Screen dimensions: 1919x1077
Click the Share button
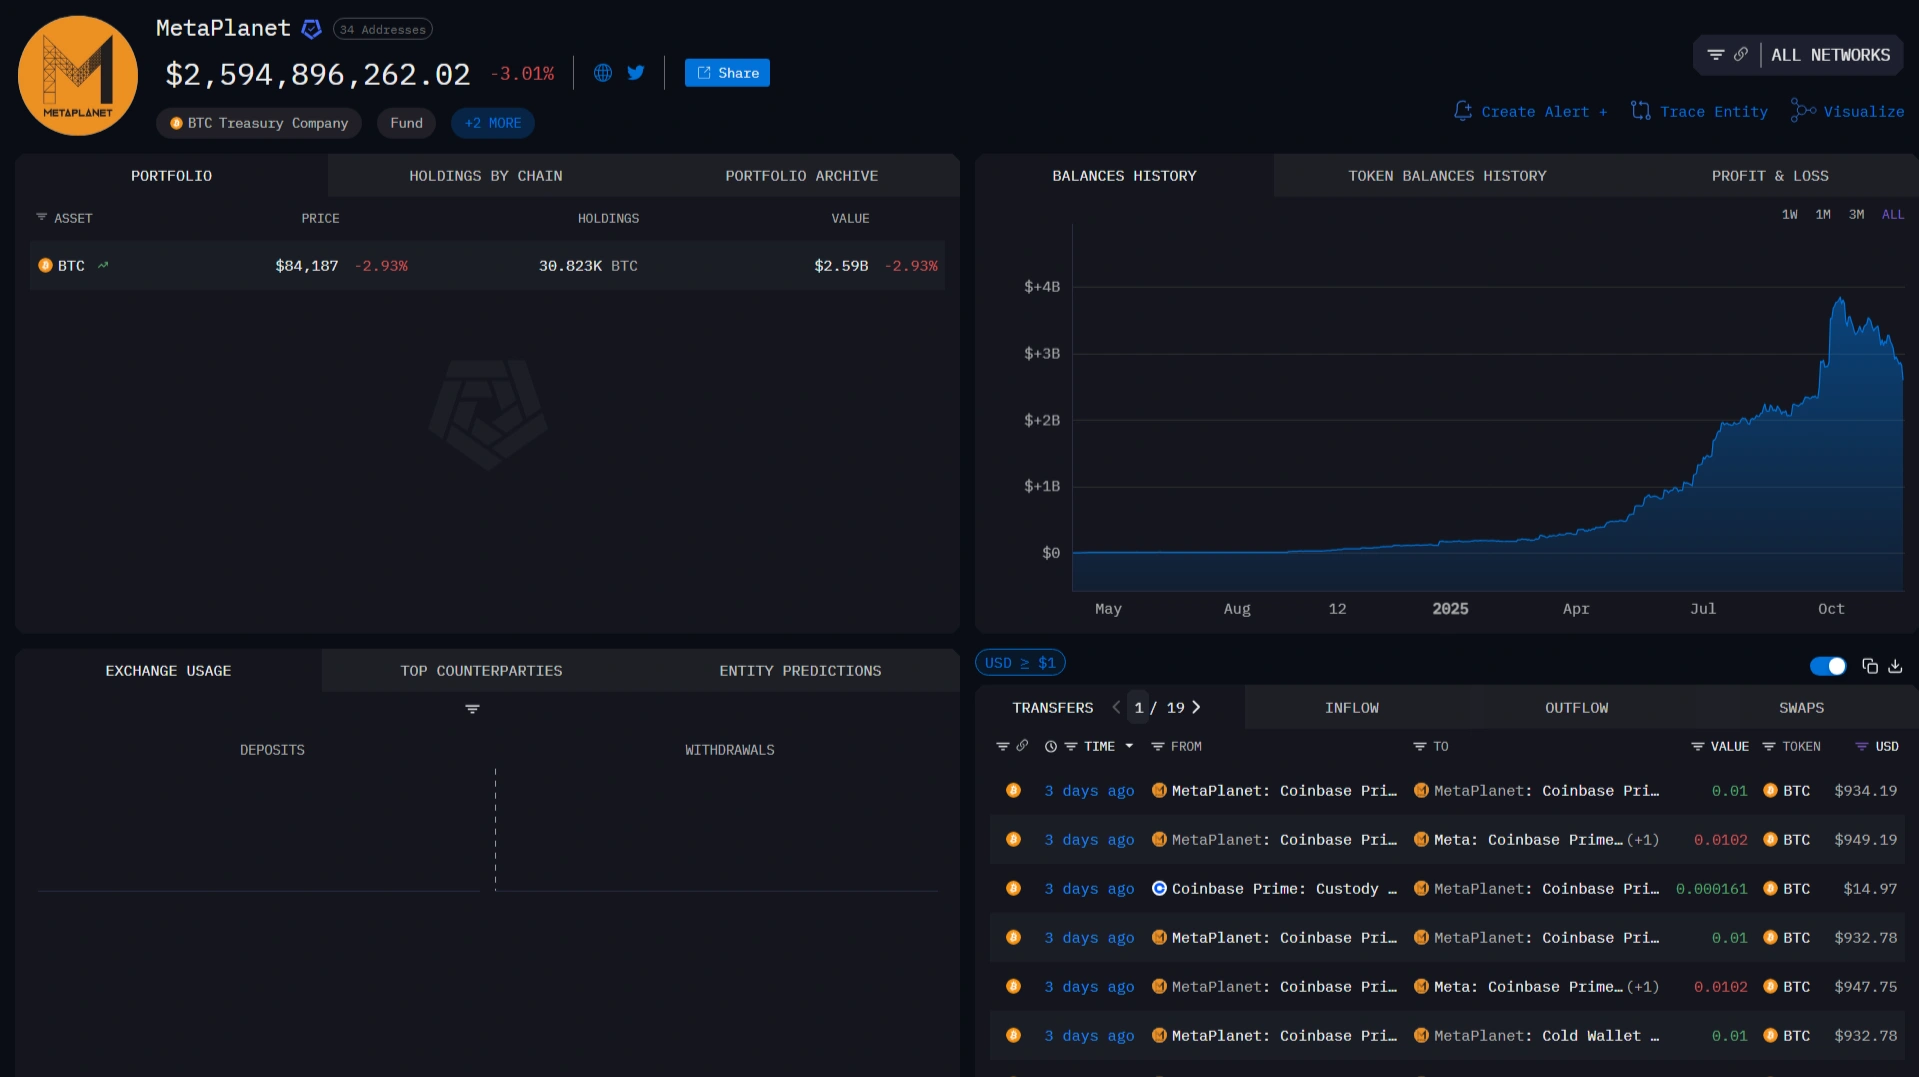[727, 73]
